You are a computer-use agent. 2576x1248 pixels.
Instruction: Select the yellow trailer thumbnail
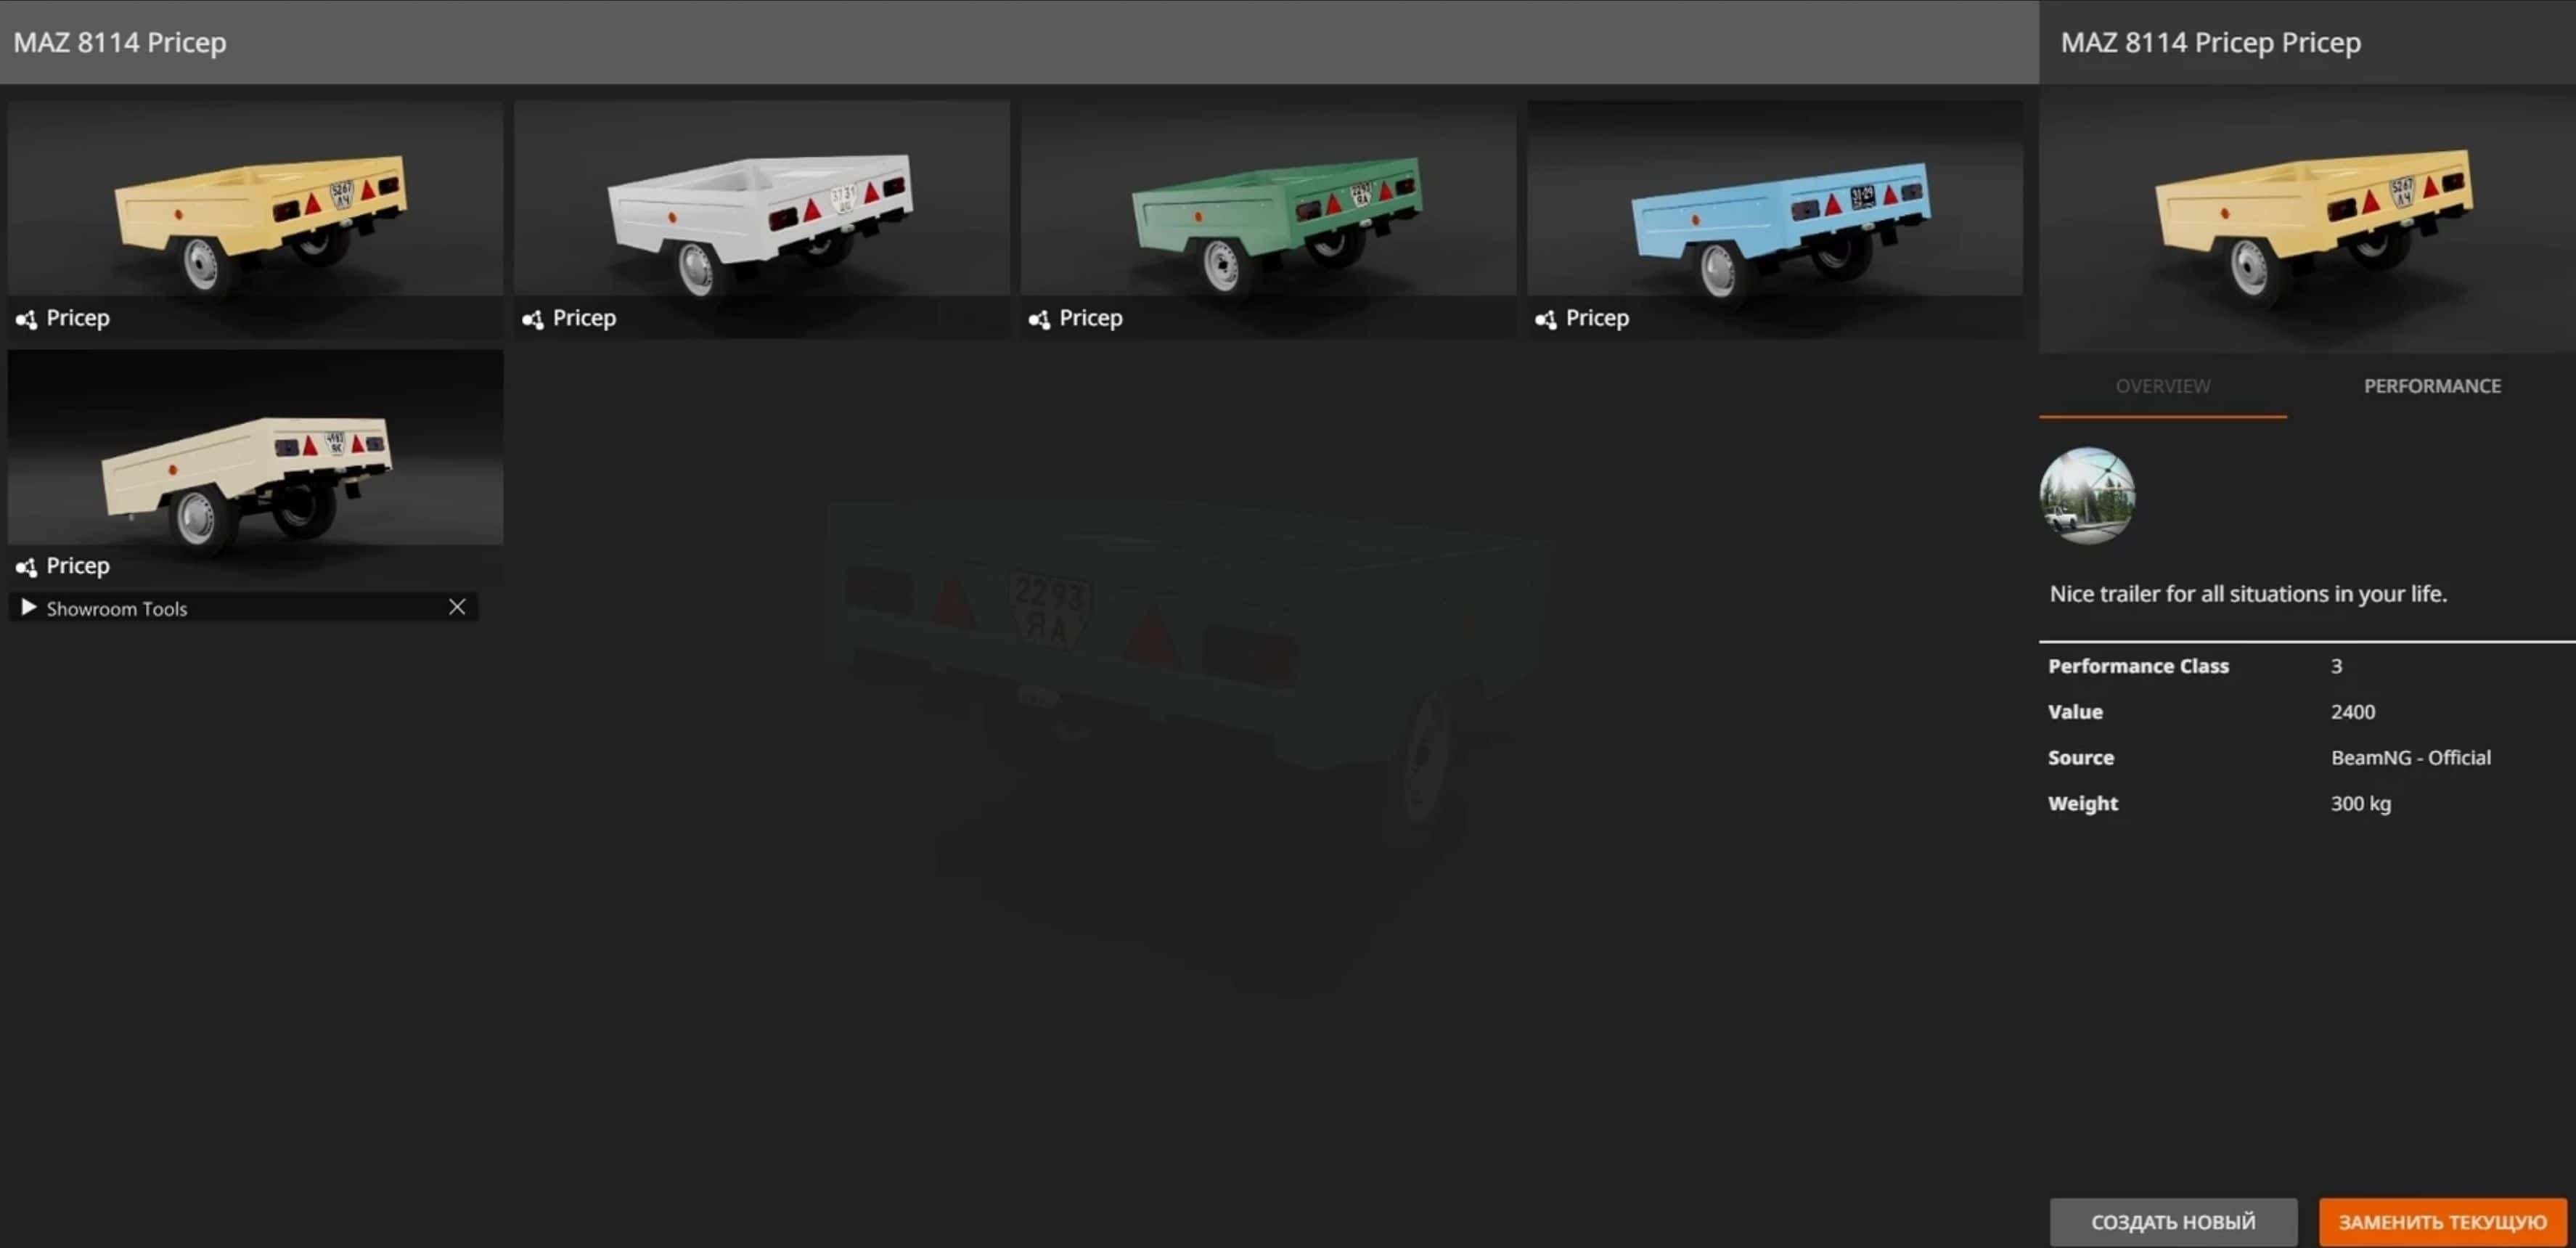tap(255, 200)
